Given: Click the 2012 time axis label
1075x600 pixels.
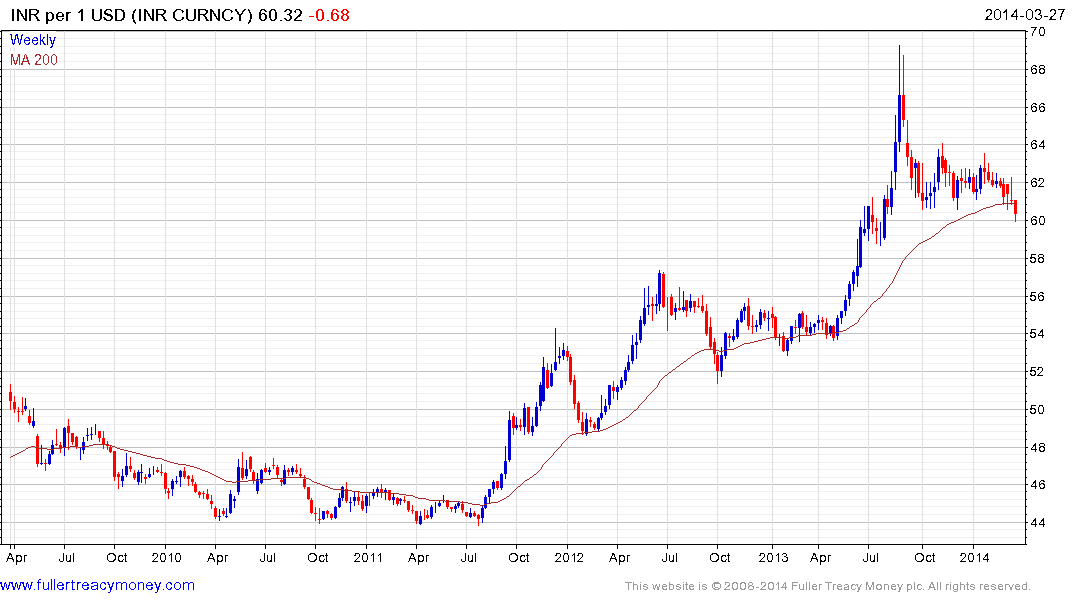Looking at the screenshot, I should click(569, 557).
